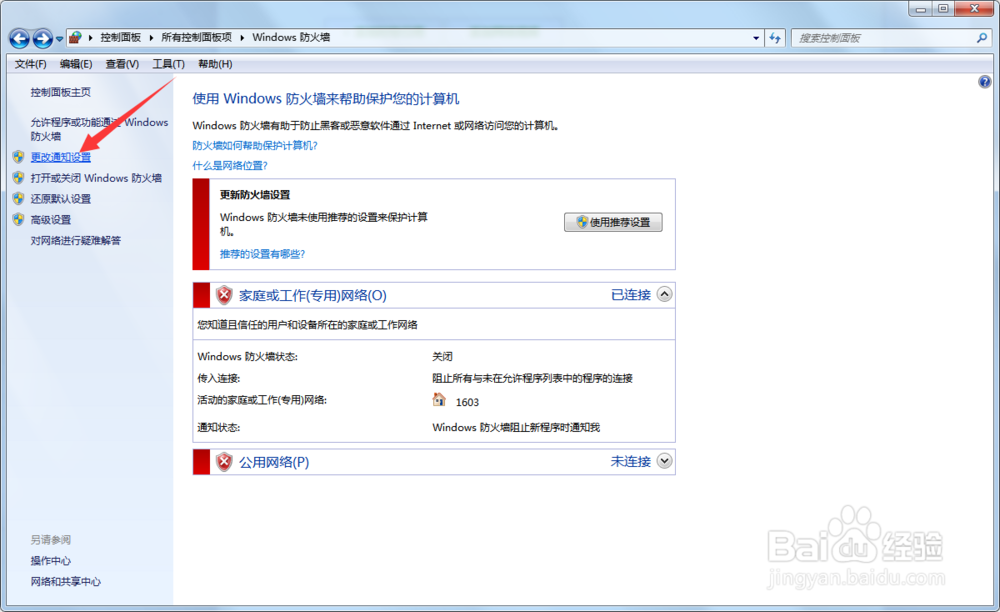
Task: Open 防火墙如何帮助保护计算机? help link
Action: pyautogui.click(x=255, y=146)
